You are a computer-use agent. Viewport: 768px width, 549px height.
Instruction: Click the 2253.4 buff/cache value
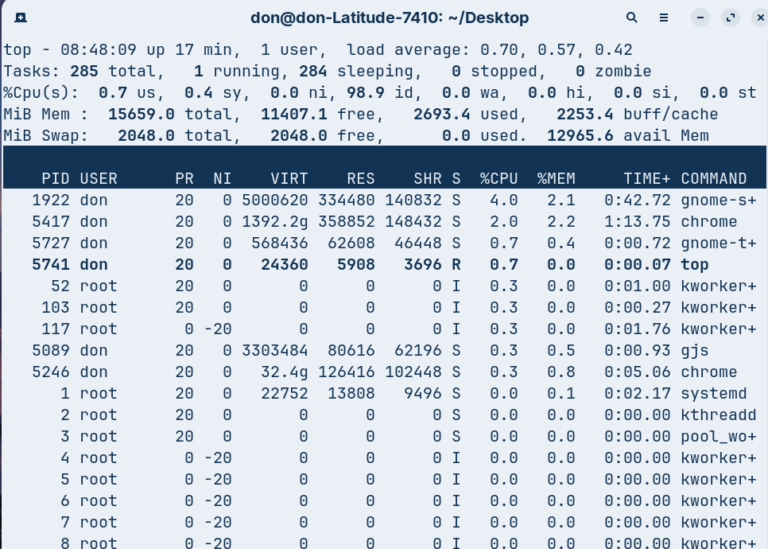coord(585,114)
